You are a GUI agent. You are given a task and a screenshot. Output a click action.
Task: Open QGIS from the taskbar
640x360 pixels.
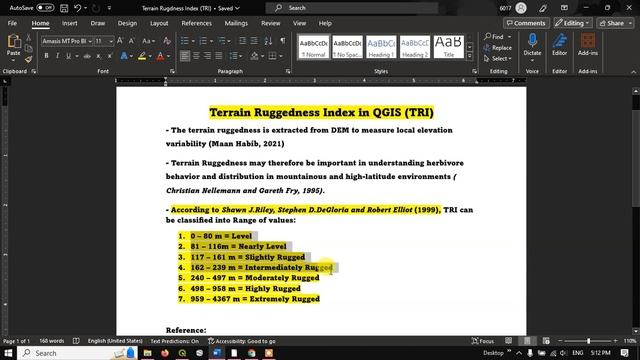(x=182, y=353)
